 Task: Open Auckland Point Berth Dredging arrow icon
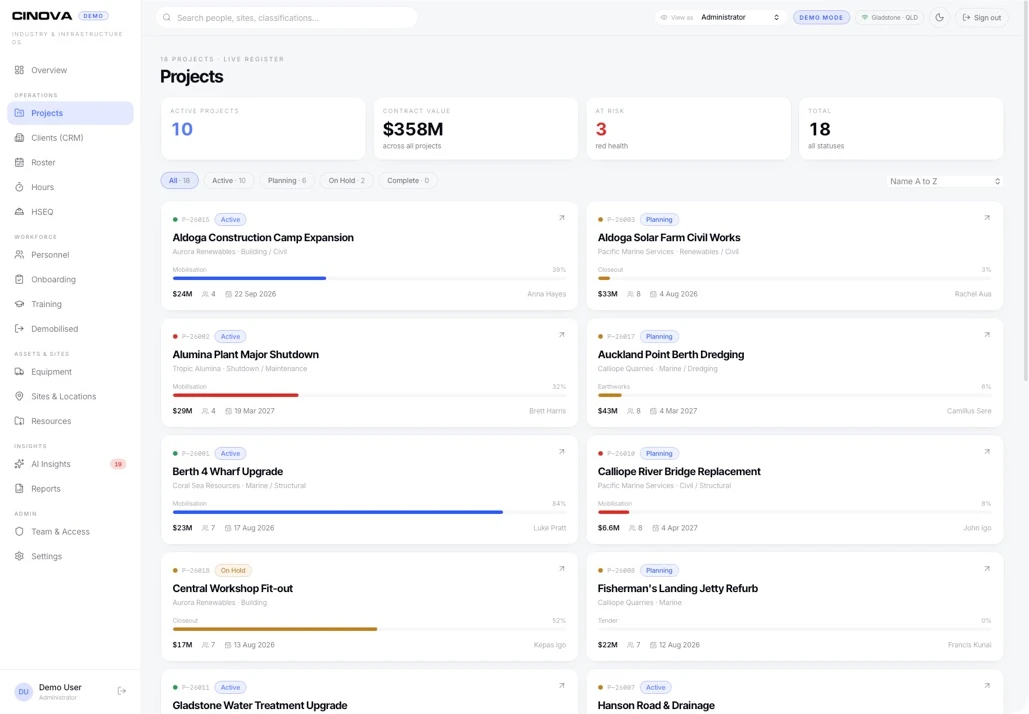[987, 335]
